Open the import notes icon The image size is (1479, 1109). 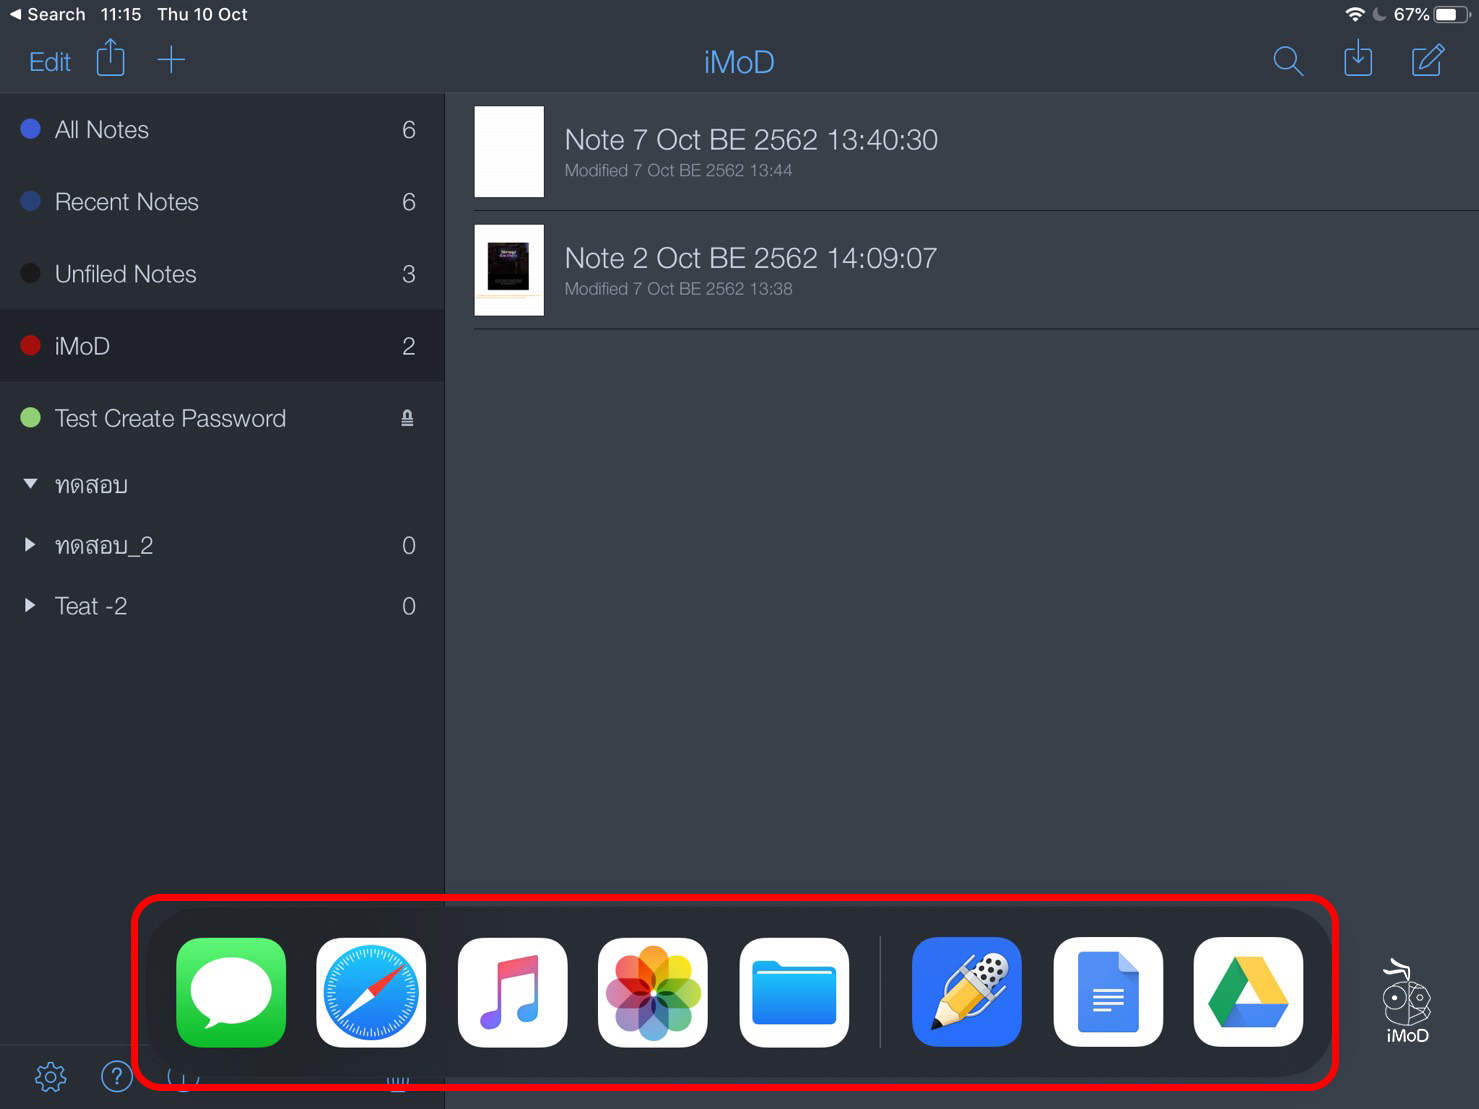(x=1358, y=60)
